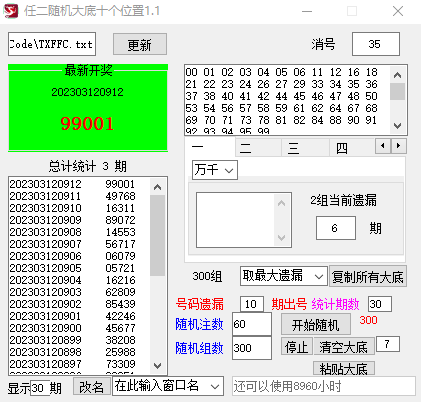421x402 pixels.
Task: Click the 2组当前遗漏 field showing 6
Action: coord(336,228)
